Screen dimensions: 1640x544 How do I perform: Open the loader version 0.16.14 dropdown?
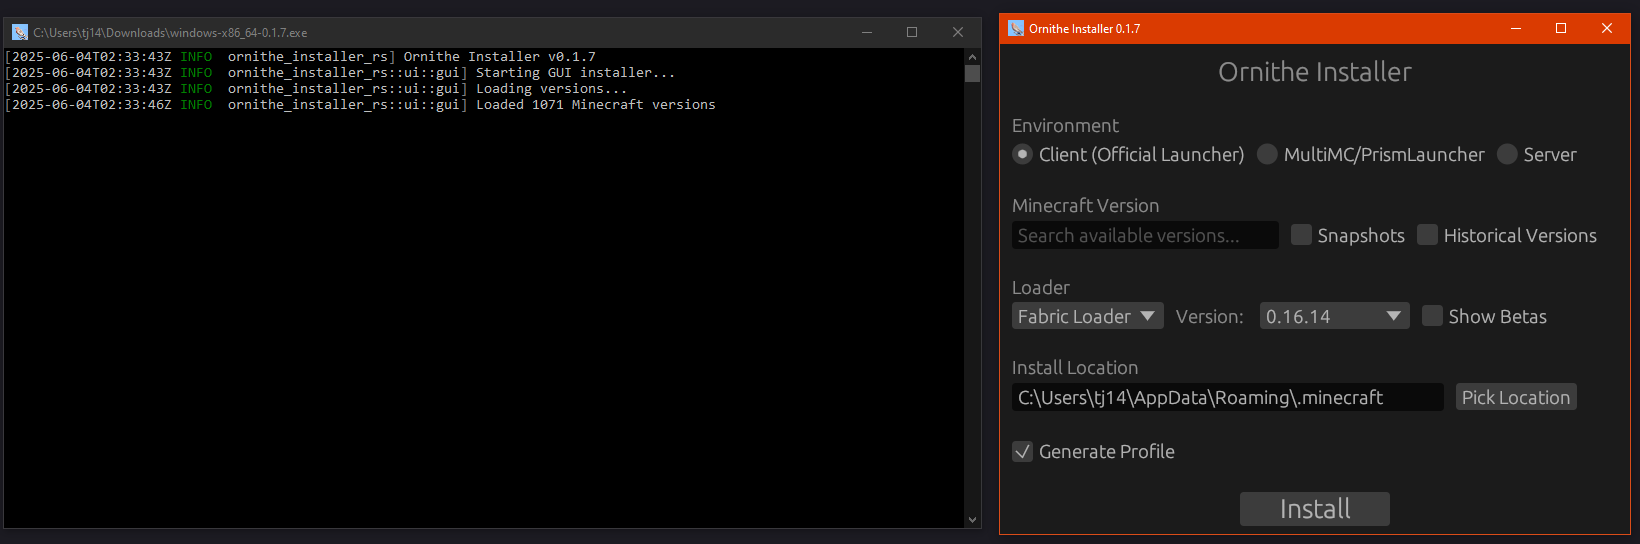pyautogui.click(x=1334, y=316)
